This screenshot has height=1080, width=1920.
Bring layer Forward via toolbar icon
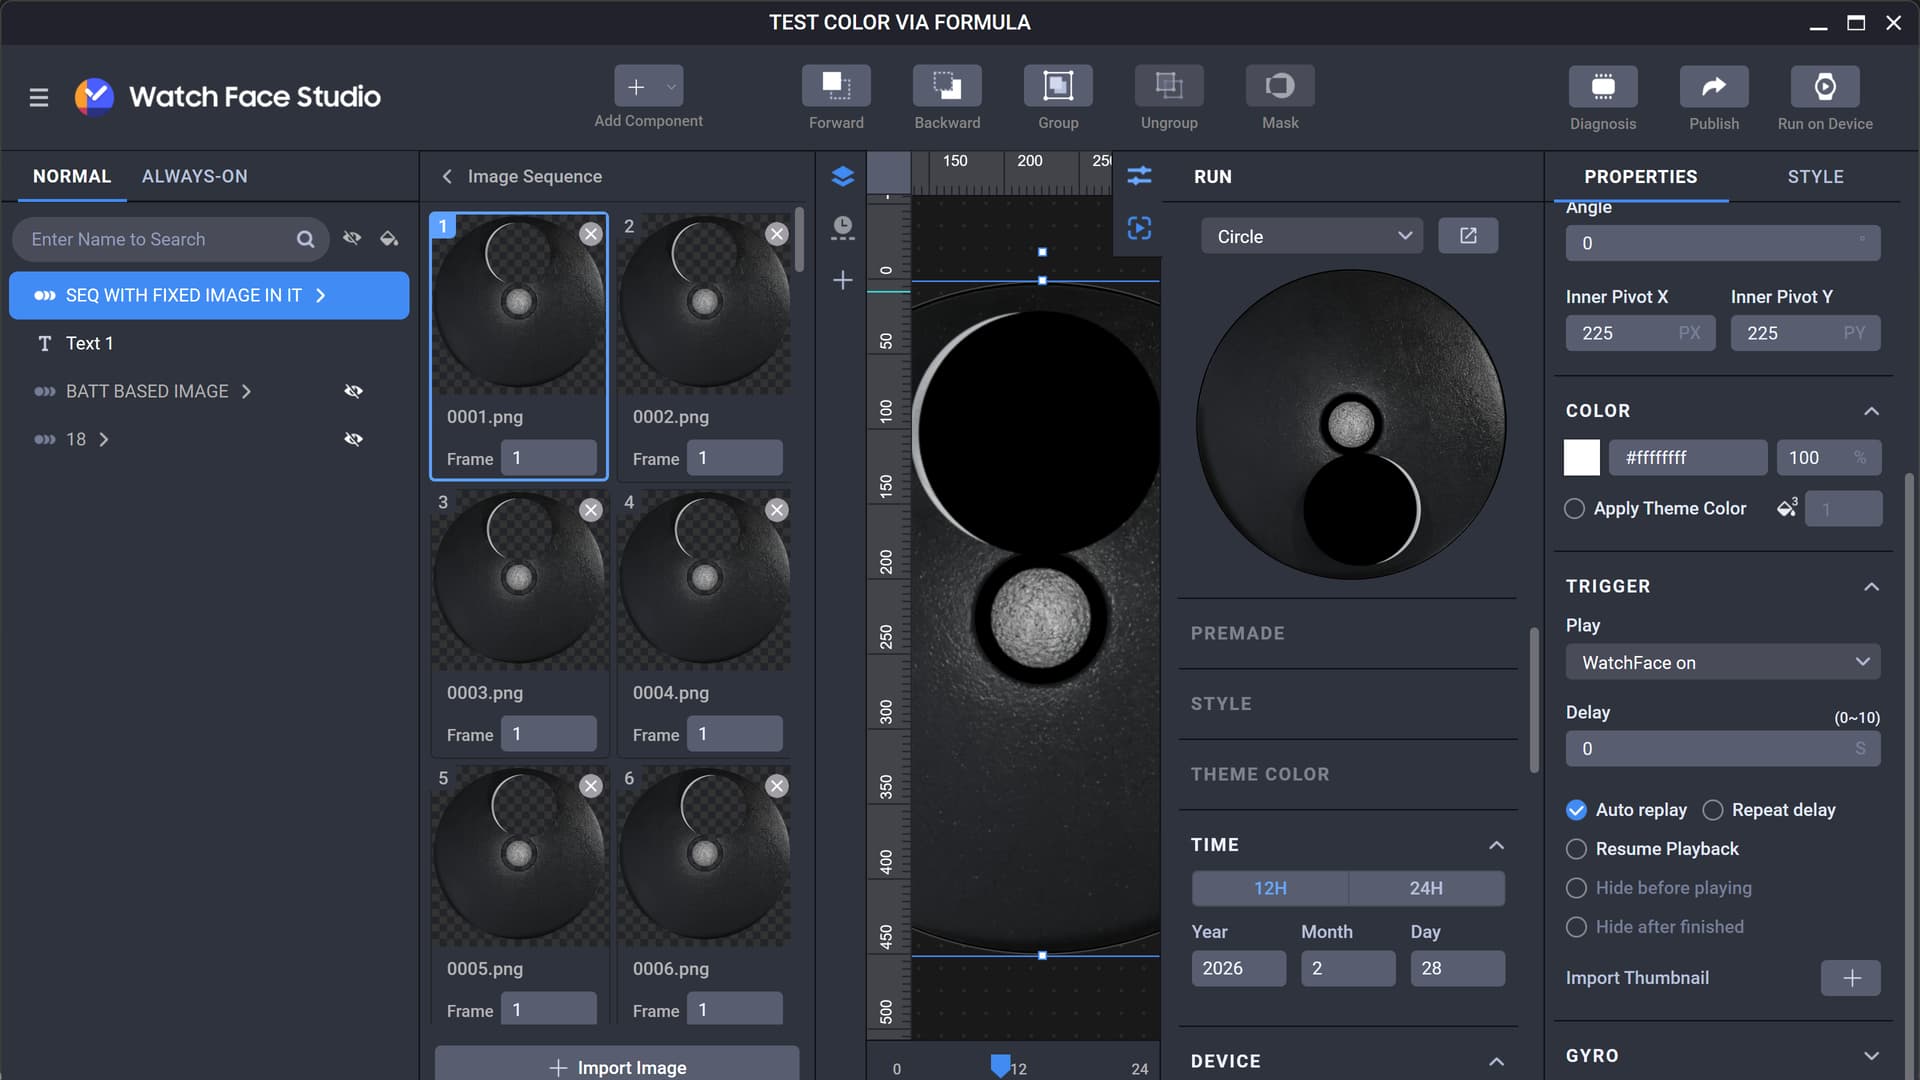(835, 87)
